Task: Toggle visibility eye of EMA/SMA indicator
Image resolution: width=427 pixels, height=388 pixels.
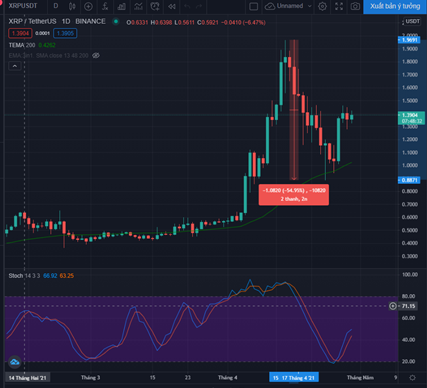Action: click(96, 55)
